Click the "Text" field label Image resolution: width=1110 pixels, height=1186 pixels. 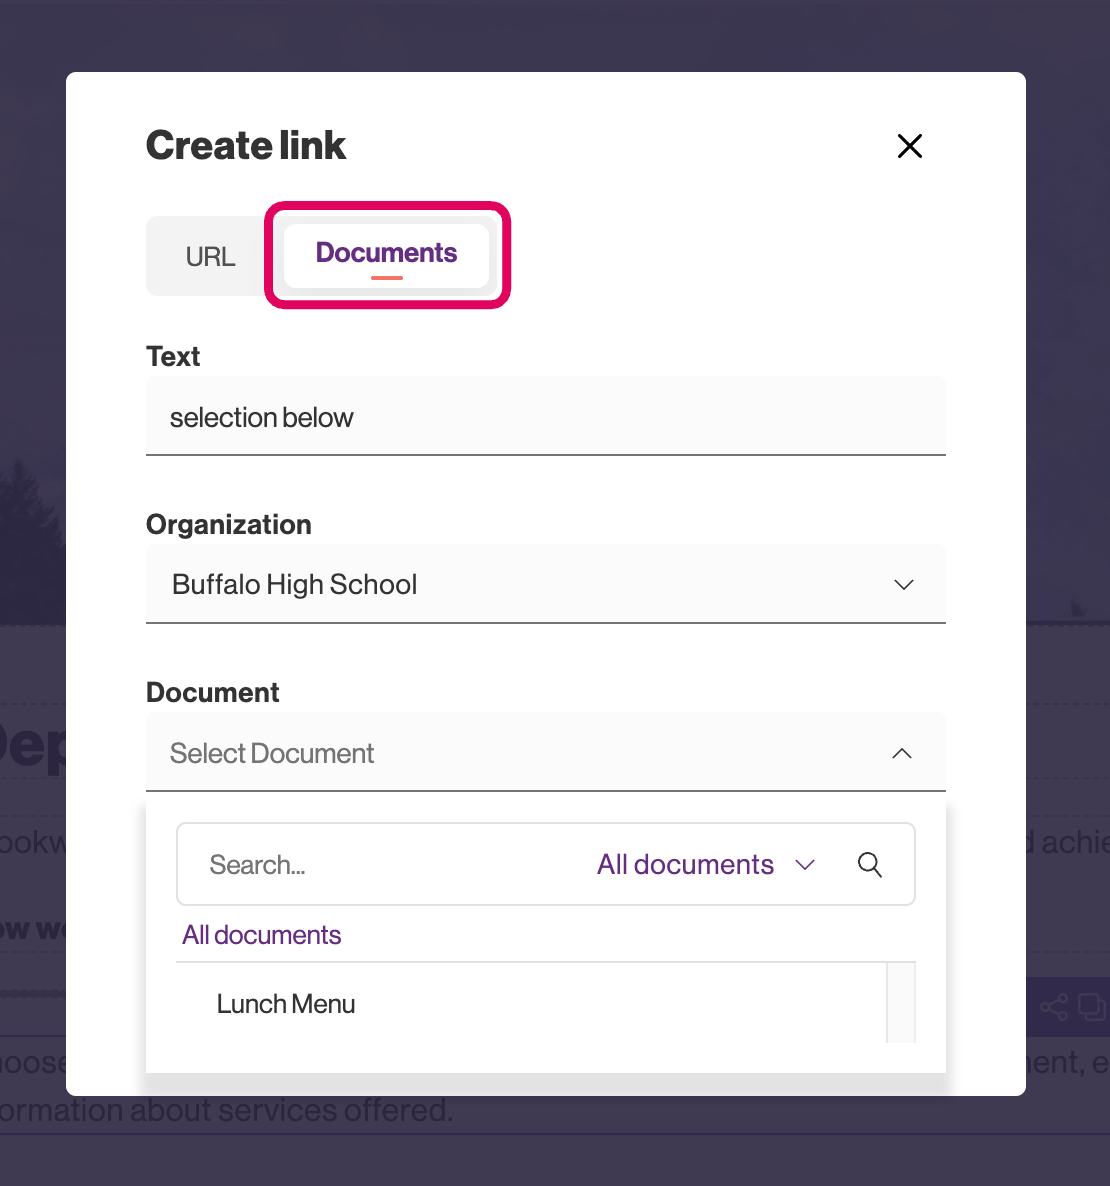pos(173,357)
